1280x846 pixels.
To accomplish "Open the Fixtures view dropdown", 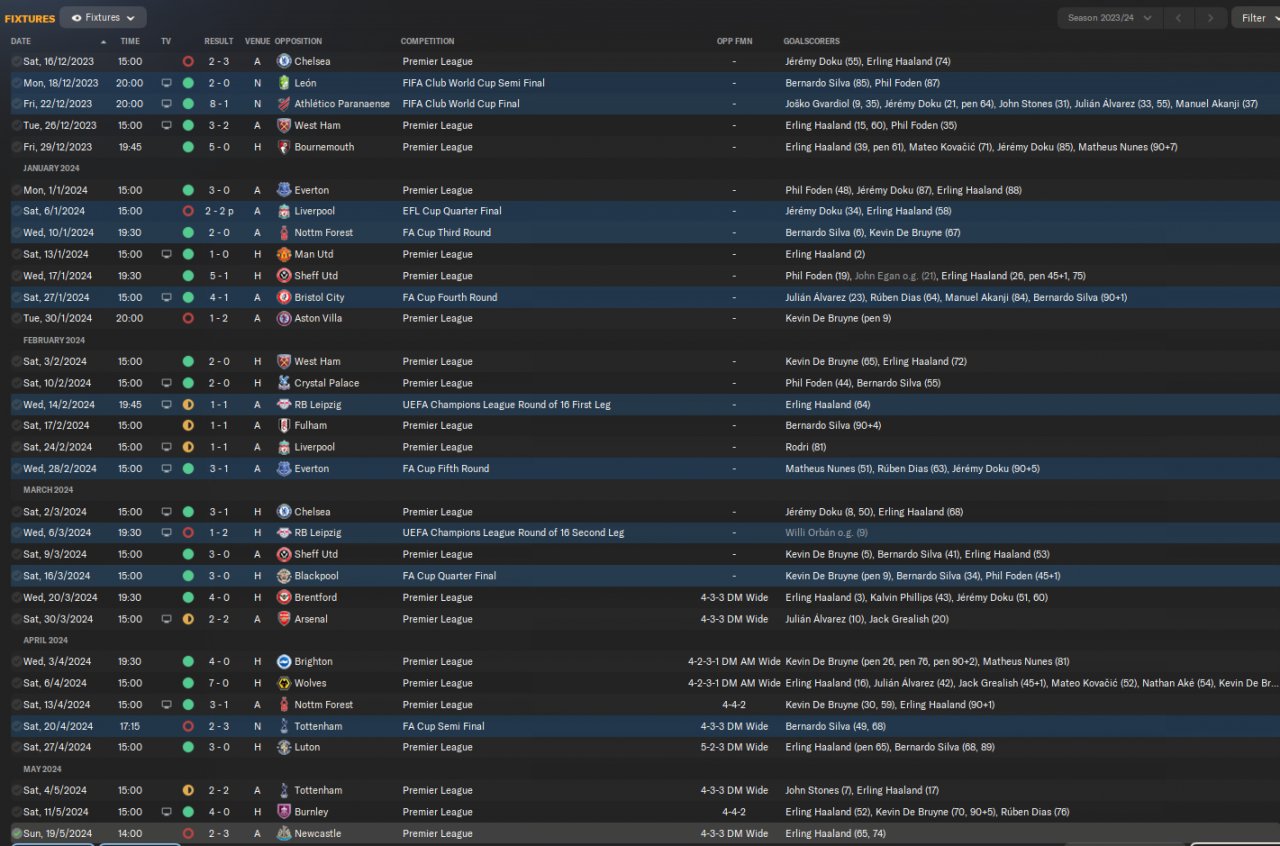I will click(x=103, y=18).
